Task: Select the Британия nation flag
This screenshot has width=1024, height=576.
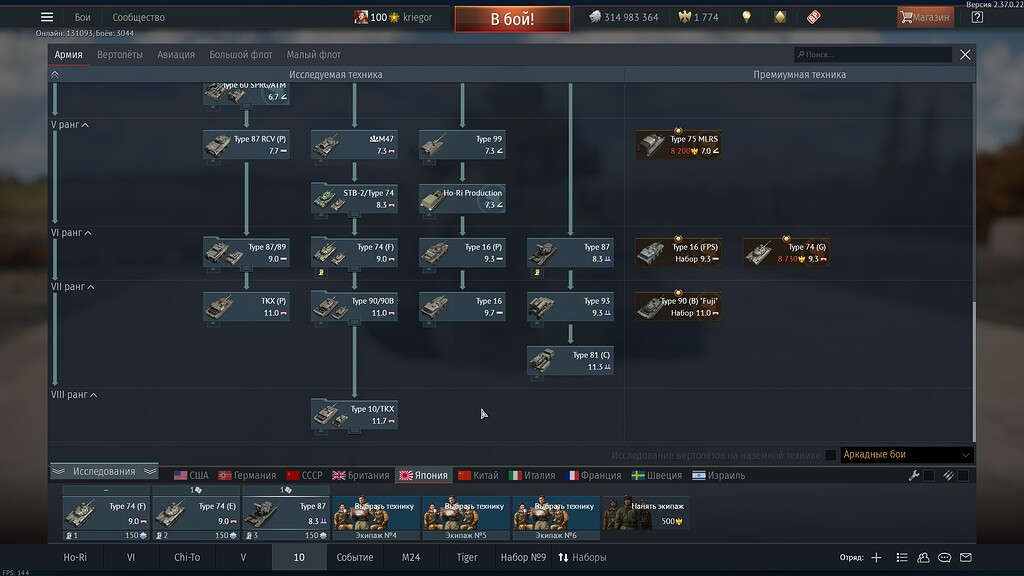Action: pos(360,475)
